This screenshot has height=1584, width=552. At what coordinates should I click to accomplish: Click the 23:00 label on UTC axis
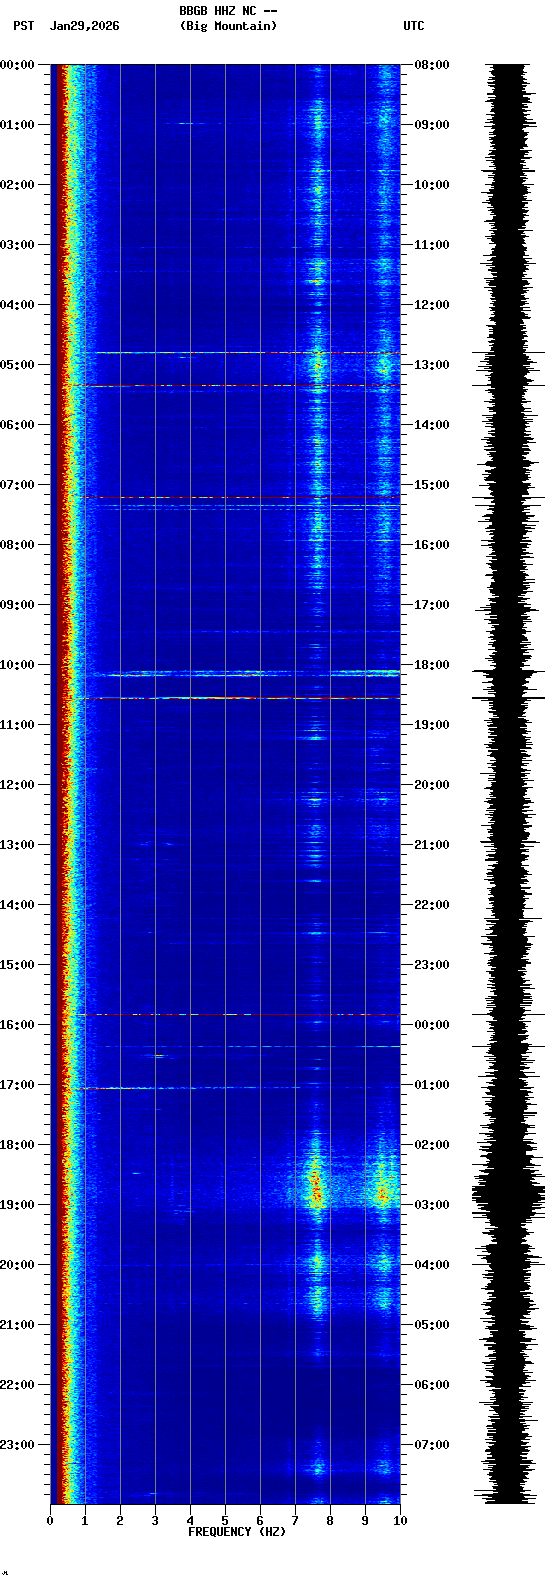click(432, 965)
